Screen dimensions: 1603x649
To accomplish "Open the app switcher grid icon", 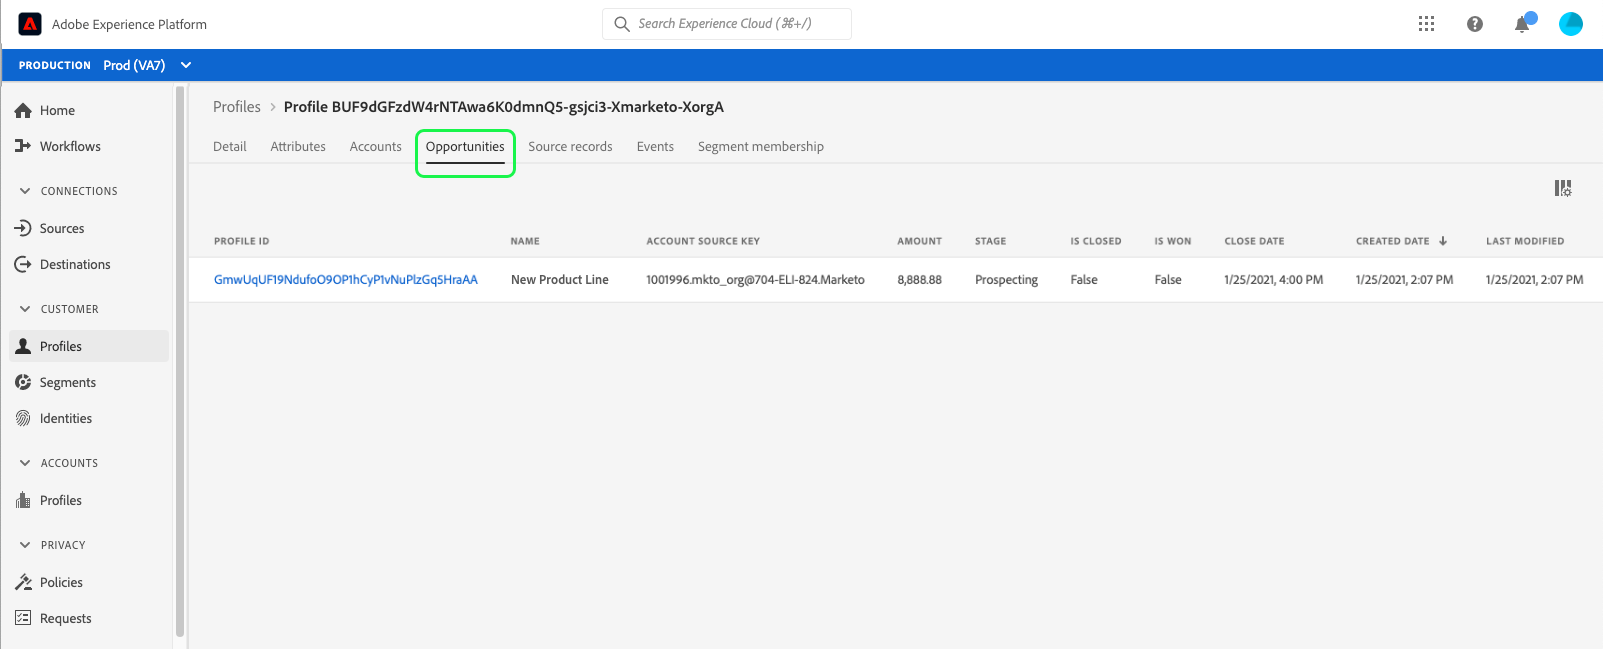I will [x=1426, y=24].
